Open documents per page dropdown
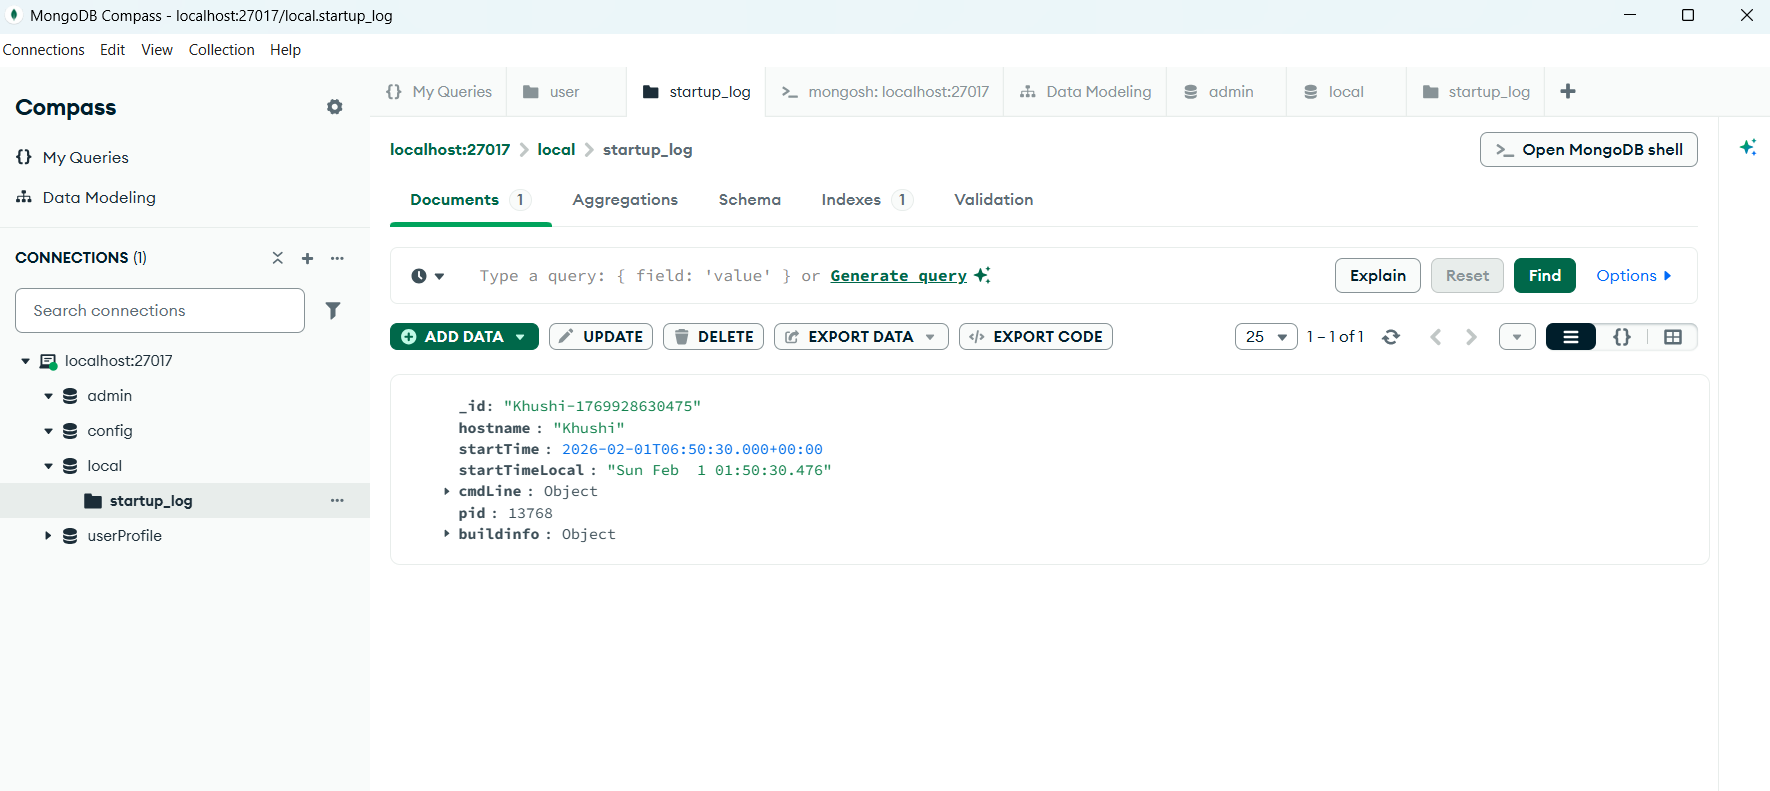 point(1266,337)
